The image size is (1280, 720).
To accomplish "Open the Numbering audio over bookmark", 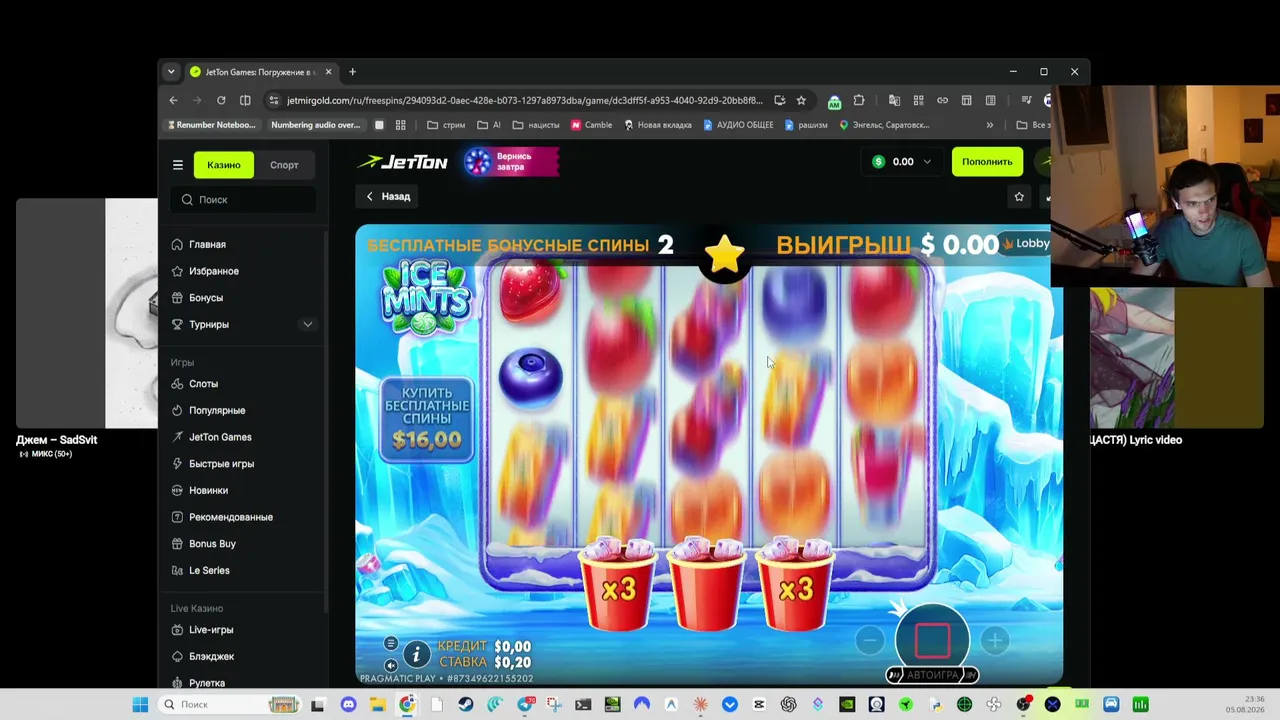I will coord(315,125).
